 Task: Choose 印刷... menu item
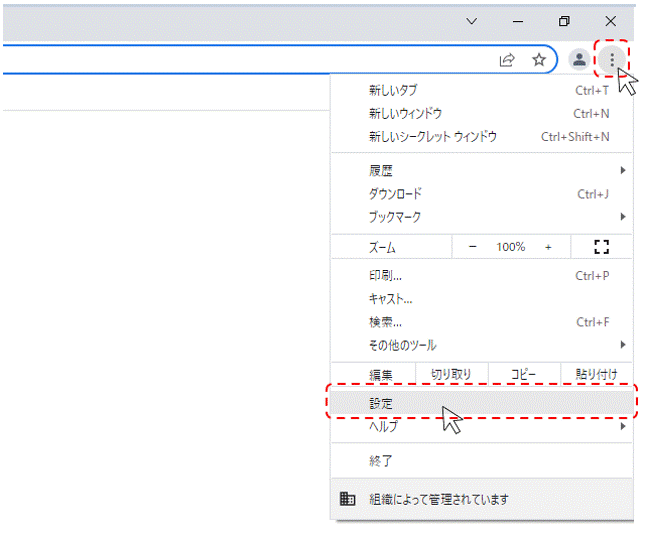tap(482, 275)
